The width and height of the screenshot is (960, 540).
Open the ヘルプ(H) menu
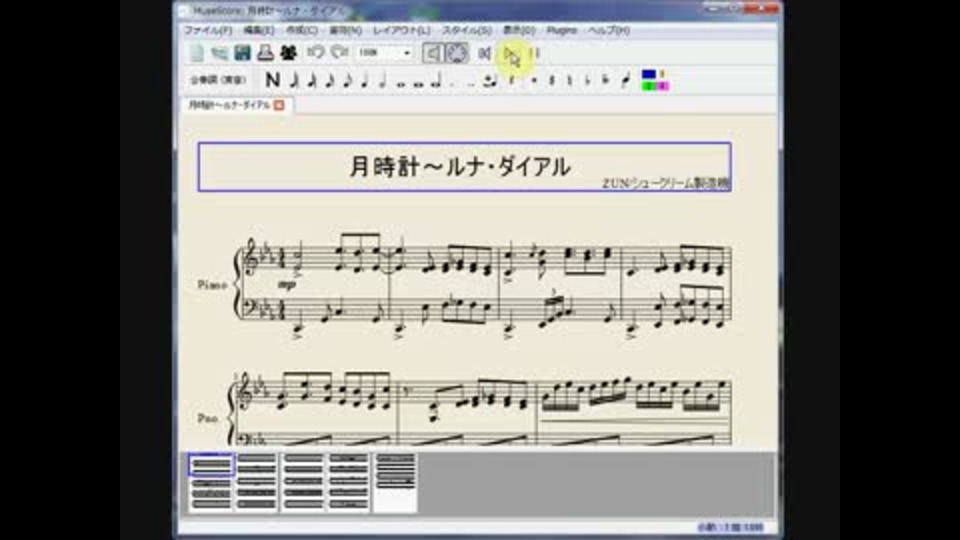[609, 30]
